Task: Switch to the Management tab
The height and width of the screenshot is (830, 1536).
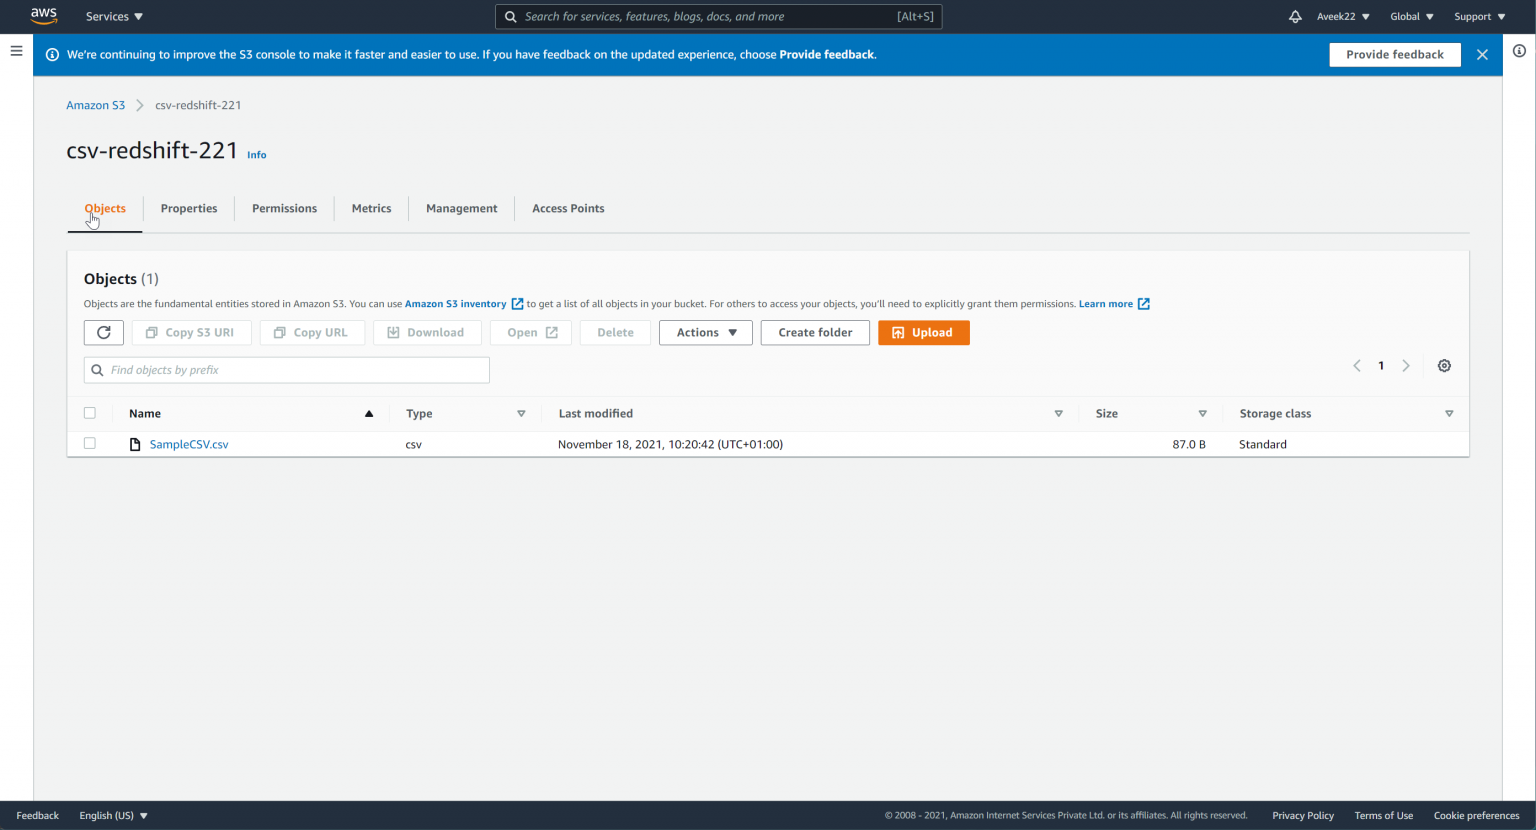Action: [461, 208]
